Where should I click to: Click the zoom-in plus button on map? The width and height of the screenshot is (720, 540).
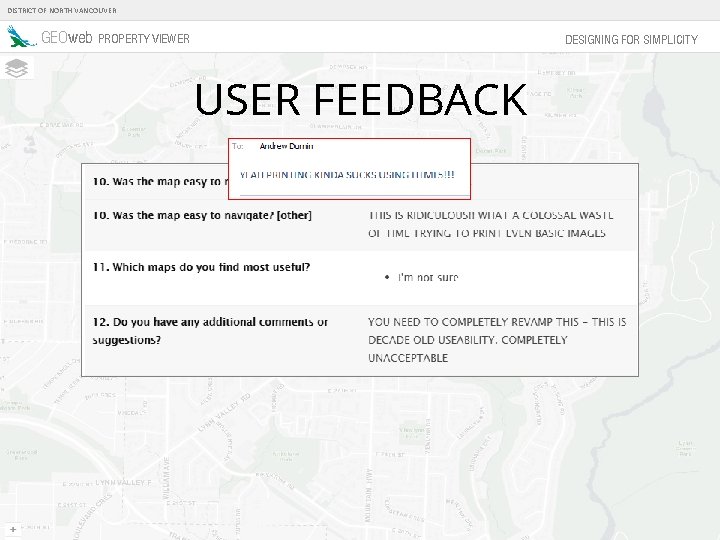pyautogui.click(x=12, y=529)
